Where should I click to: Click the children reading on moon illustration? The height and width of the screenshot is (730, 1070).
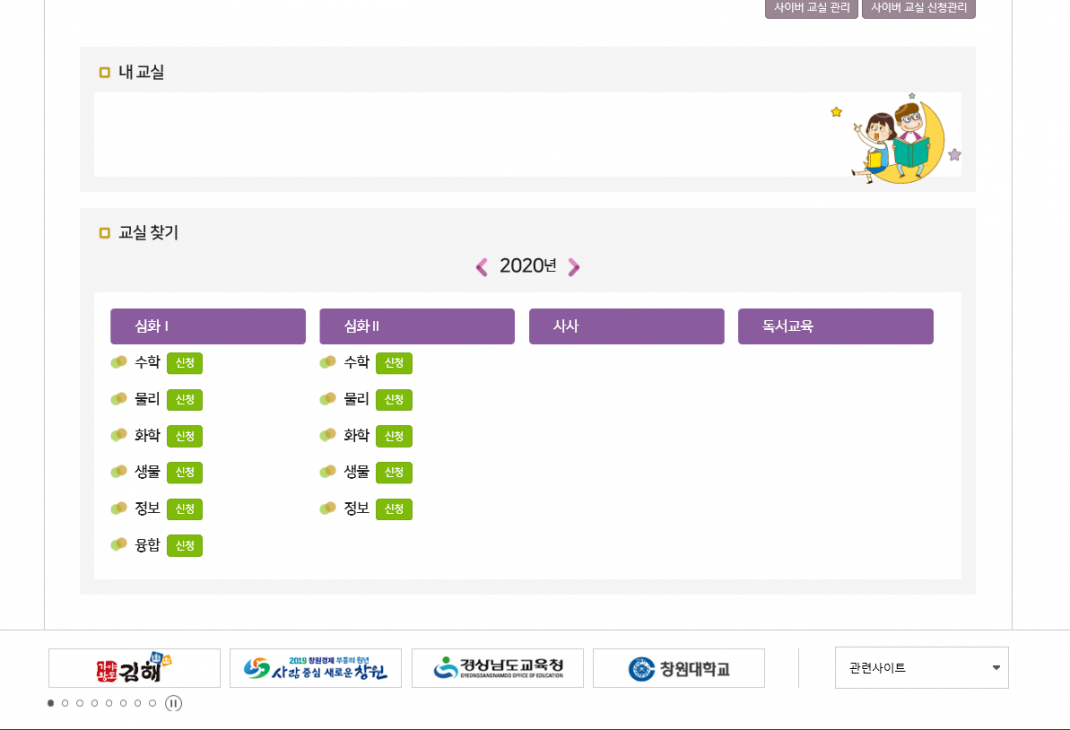896,139
